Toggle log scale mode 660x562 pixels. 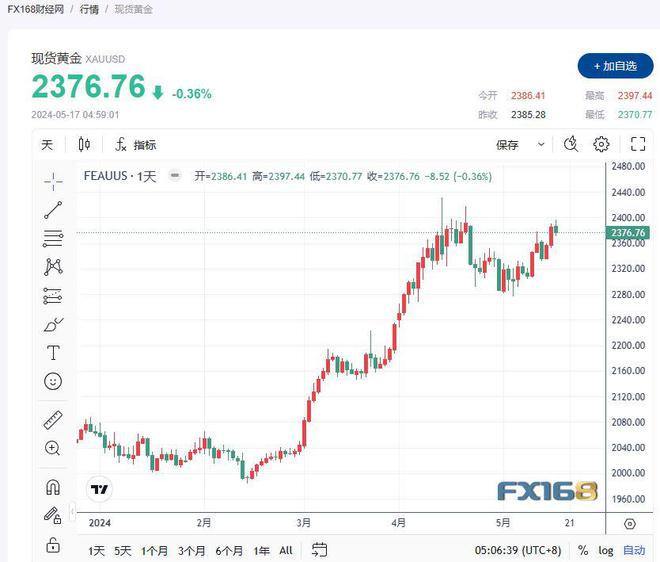tap(606, 551)
